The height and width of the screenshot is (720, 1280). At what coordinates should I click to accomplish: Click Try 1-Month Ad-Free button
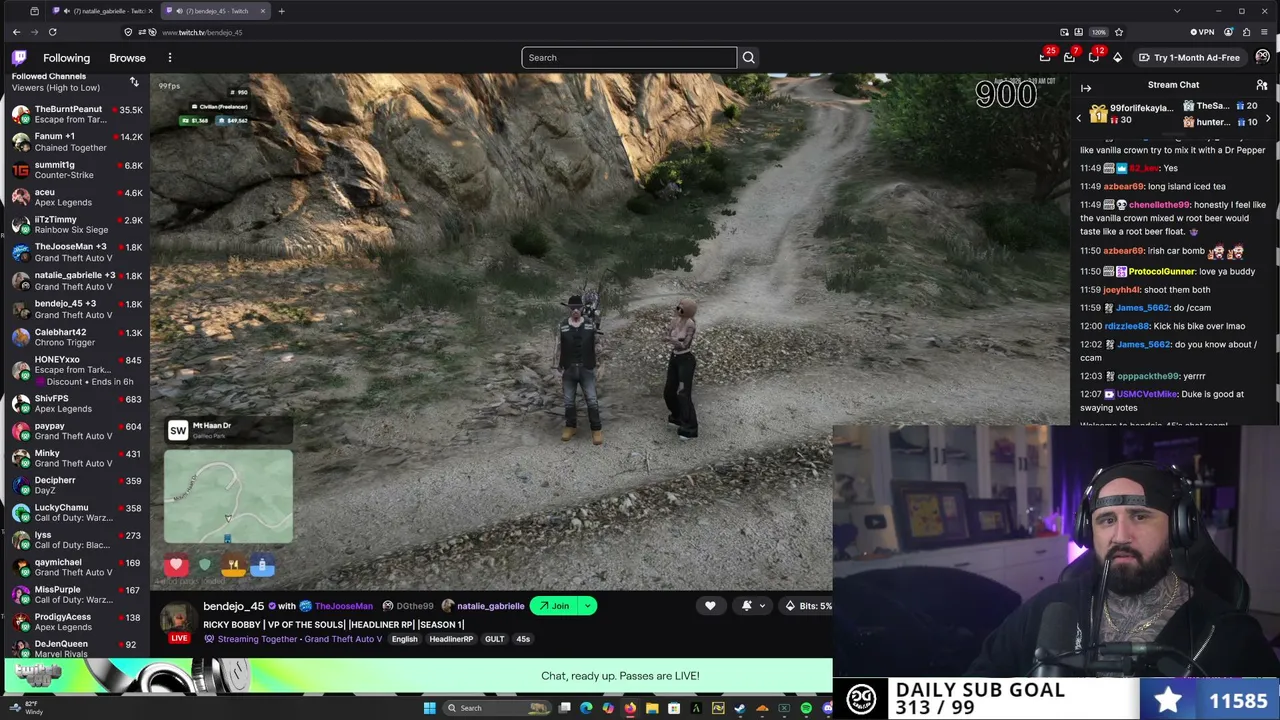[1189, 58]
